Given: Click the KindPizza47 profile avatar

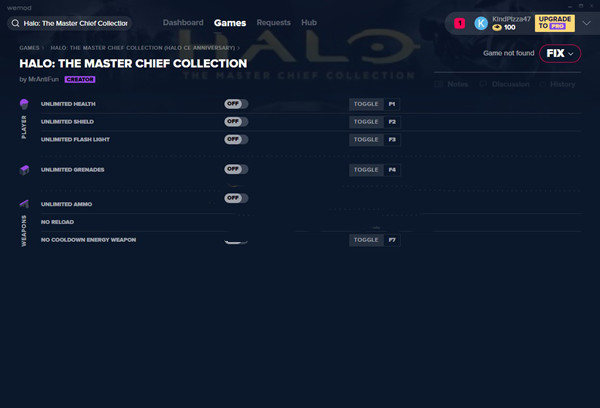Looking at the screenshot, I should tap(481, 22).
